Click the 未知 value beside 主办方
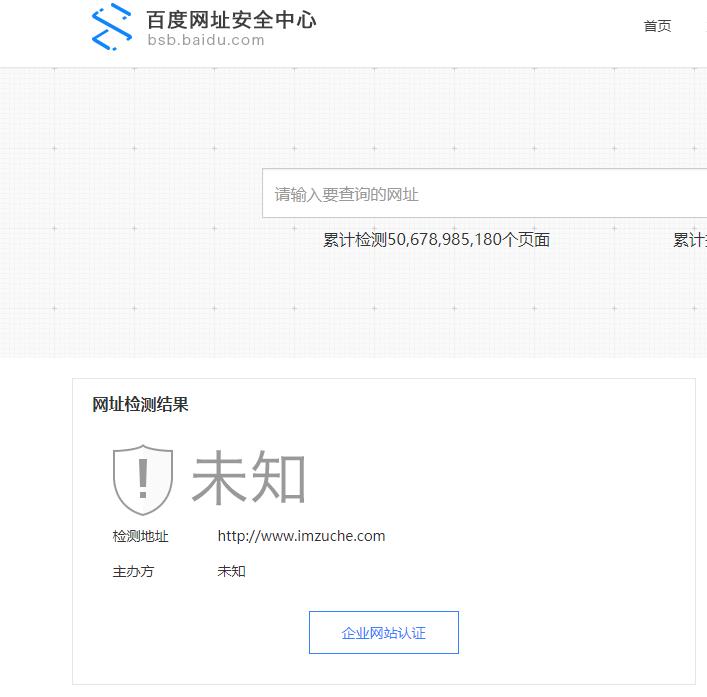 (x=231, y=572)
